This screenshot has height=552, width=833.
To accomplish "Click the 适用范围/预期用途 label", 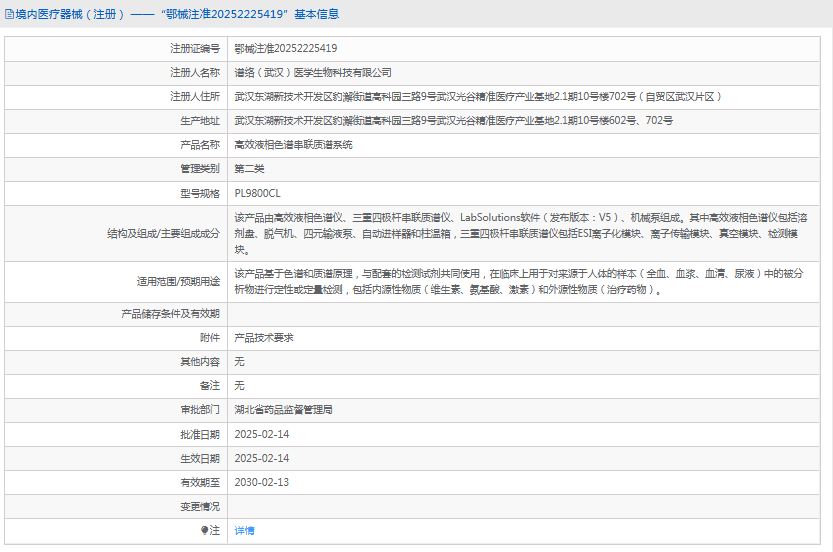I will pos(178,282).
